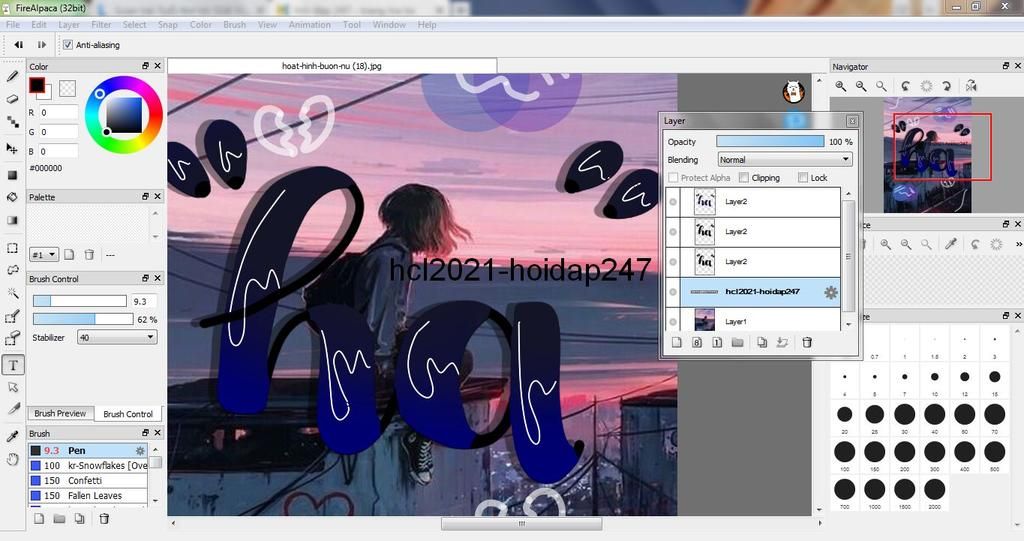Click the brush size field showing 9.3
Viewport: 1024px width, 541px height.
[144, 301]
